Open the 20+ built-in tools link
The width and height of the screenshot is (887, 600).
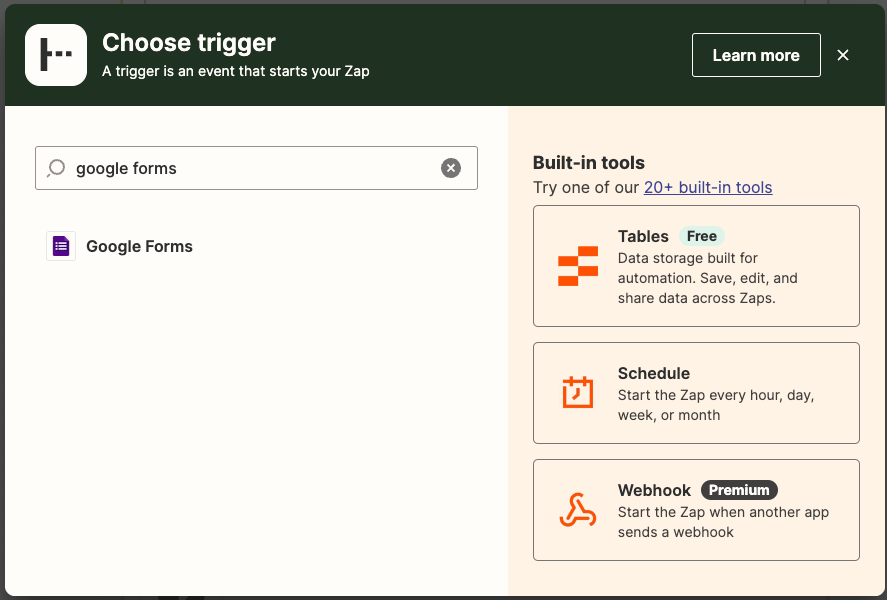708,187
